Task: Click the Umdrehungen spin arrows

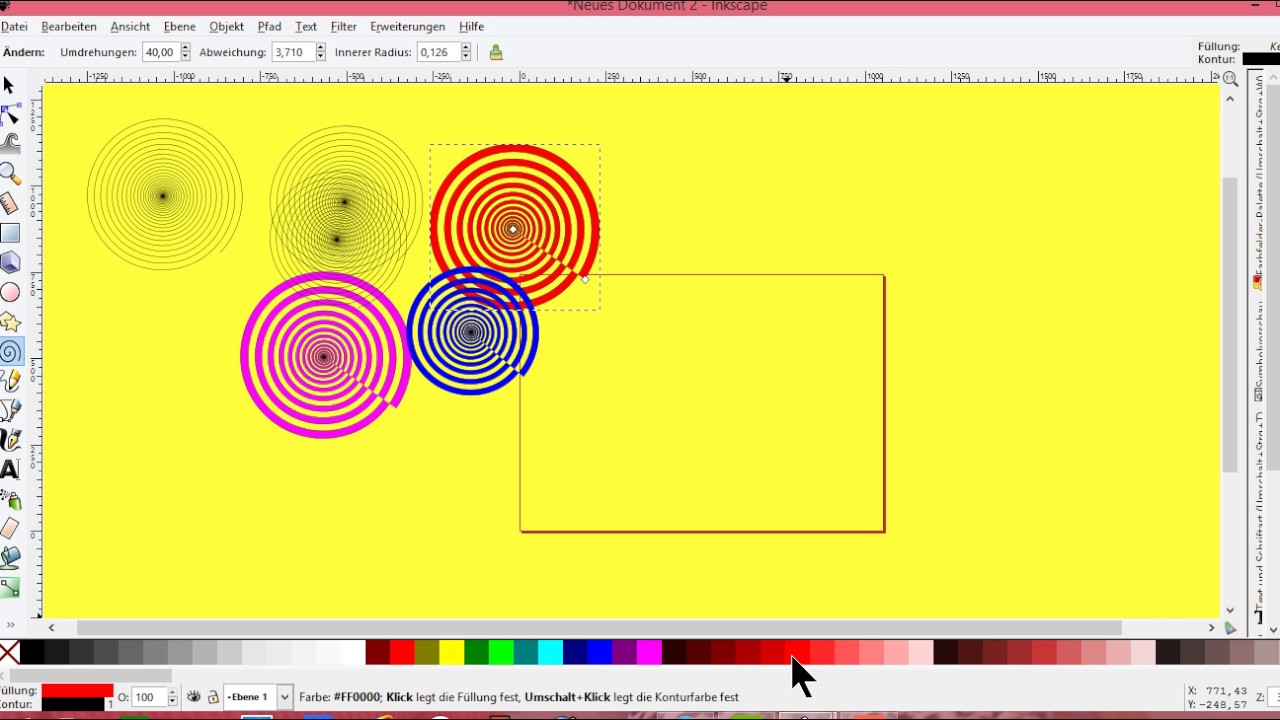Action: (x=185, y=52)
